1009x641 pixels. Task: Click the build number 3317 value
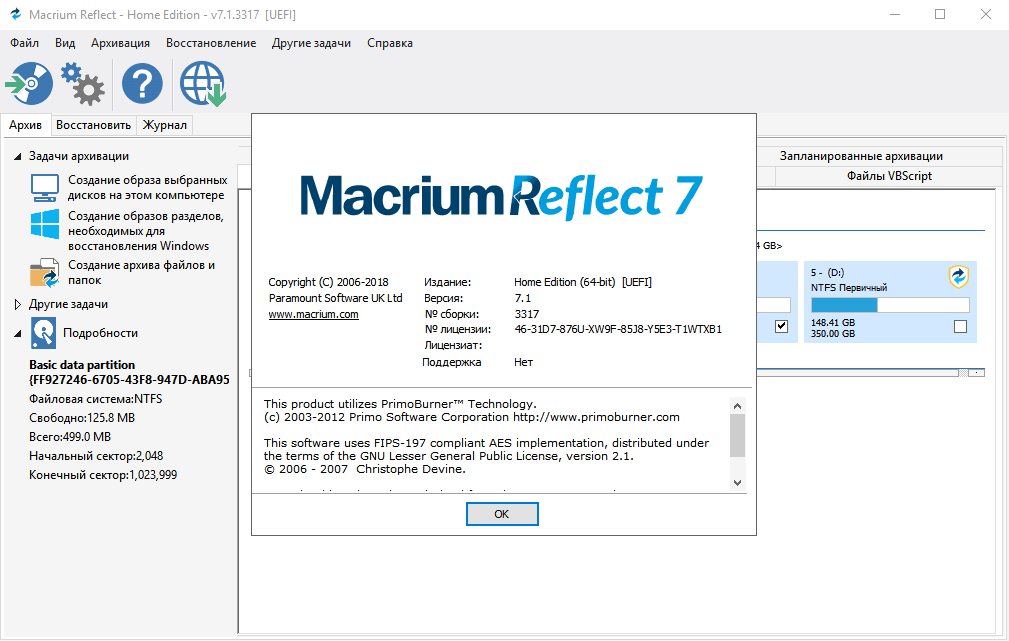527,314
